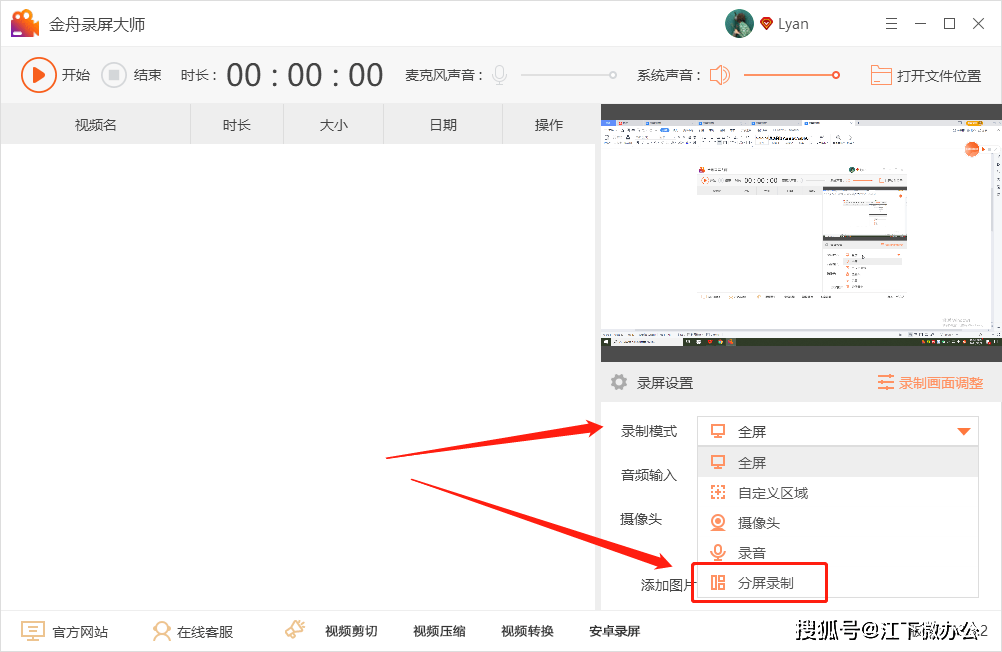Toggle the system sound speaker icon
This screenshot has height=652, width=1002.
click(720, 75)
